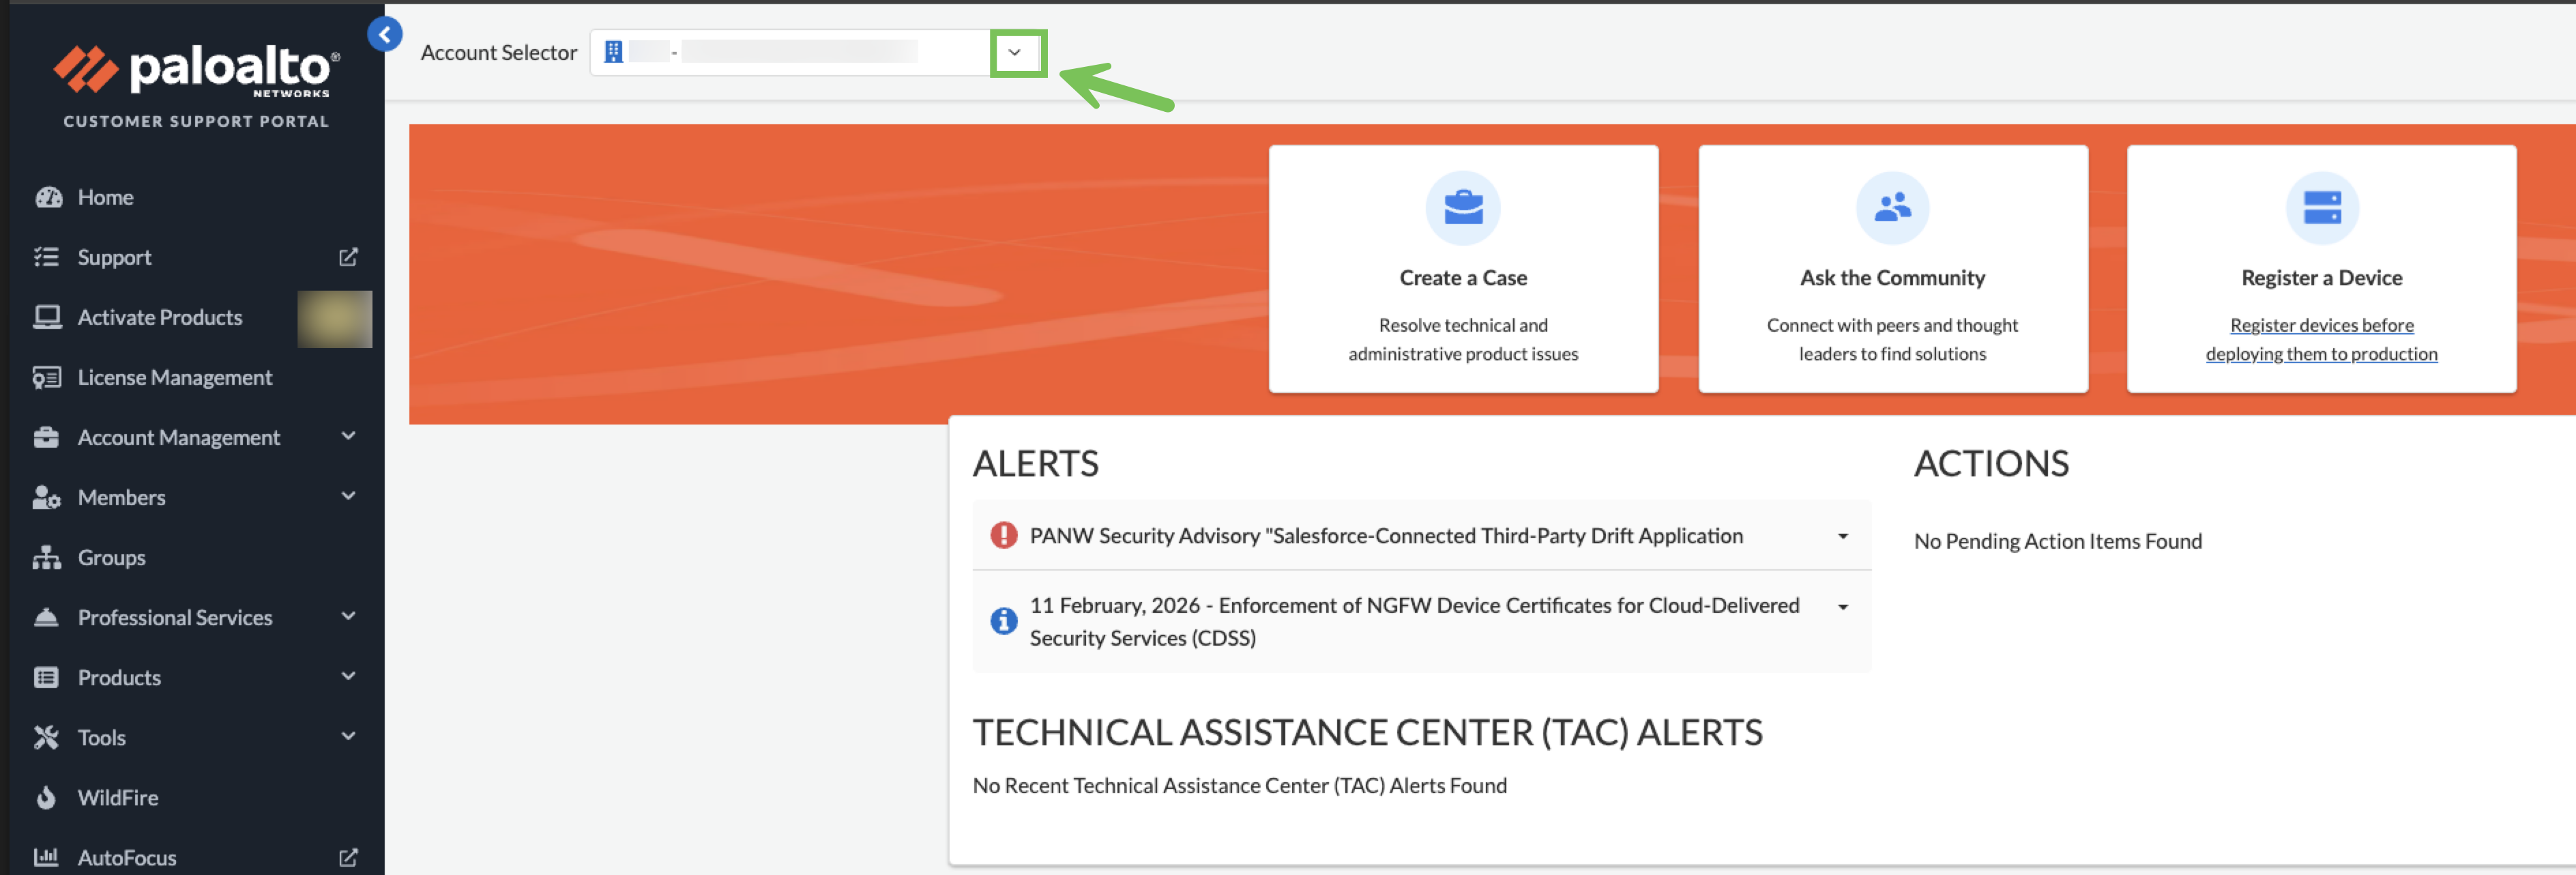Click Register devices before deploying link
Image resolution: width=2576 pixels, height=875 pixels.
pyautogui.click(x=2321, y=339)
